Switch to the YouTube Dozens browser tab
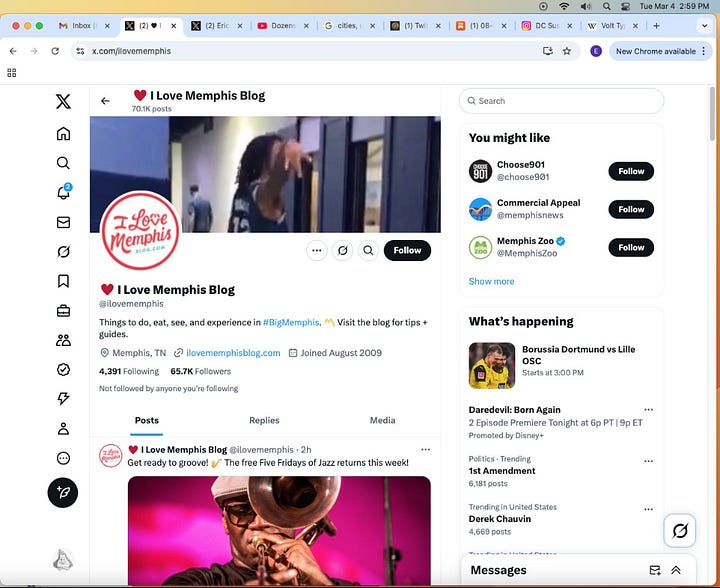720x588 pixels. [283, 26]
